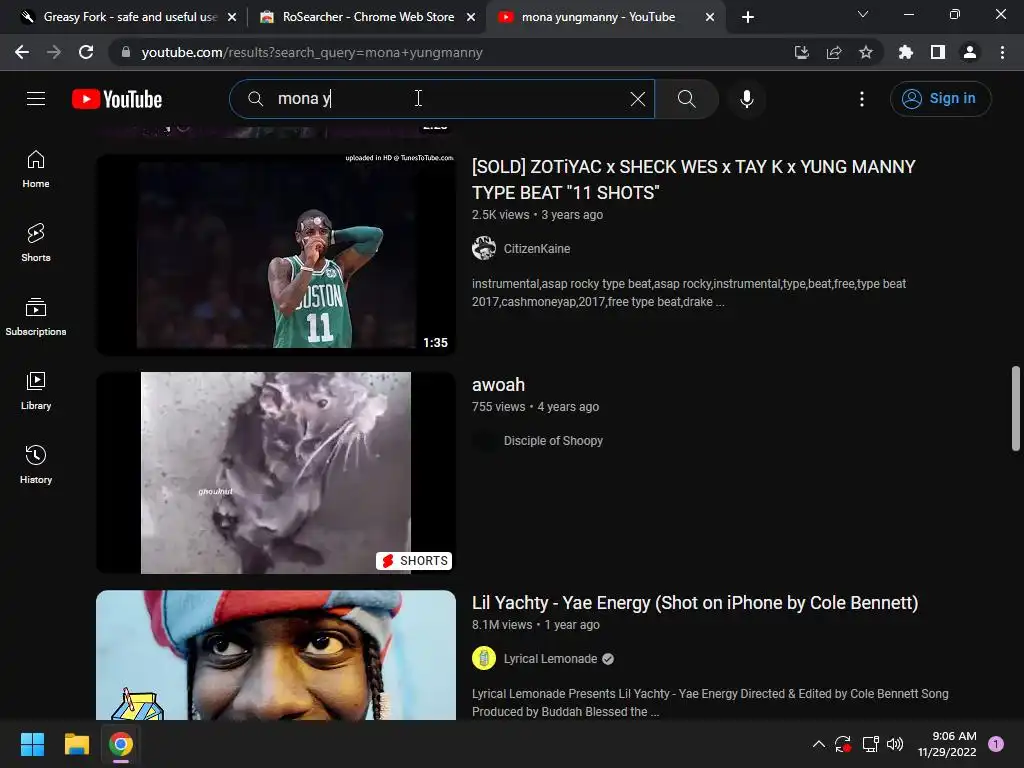The height and width of the screenshot is (768, 1024).
Task: Share this page icon
Action: [x=833, y=52]
